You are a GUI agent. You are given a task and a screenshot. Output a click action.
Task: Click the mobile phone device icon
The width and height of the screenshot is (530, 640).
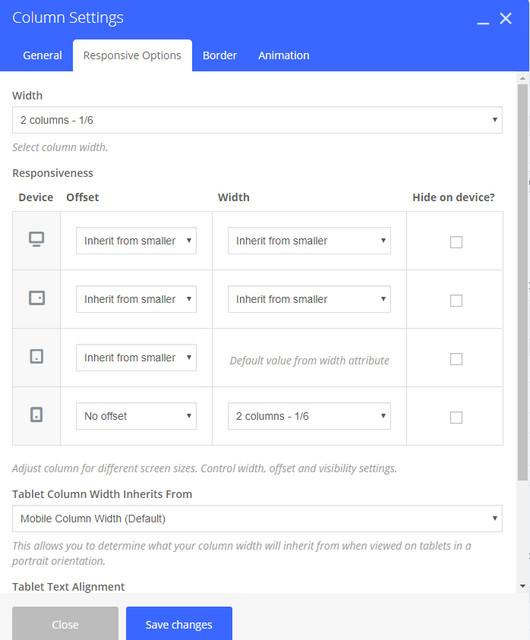36,415
